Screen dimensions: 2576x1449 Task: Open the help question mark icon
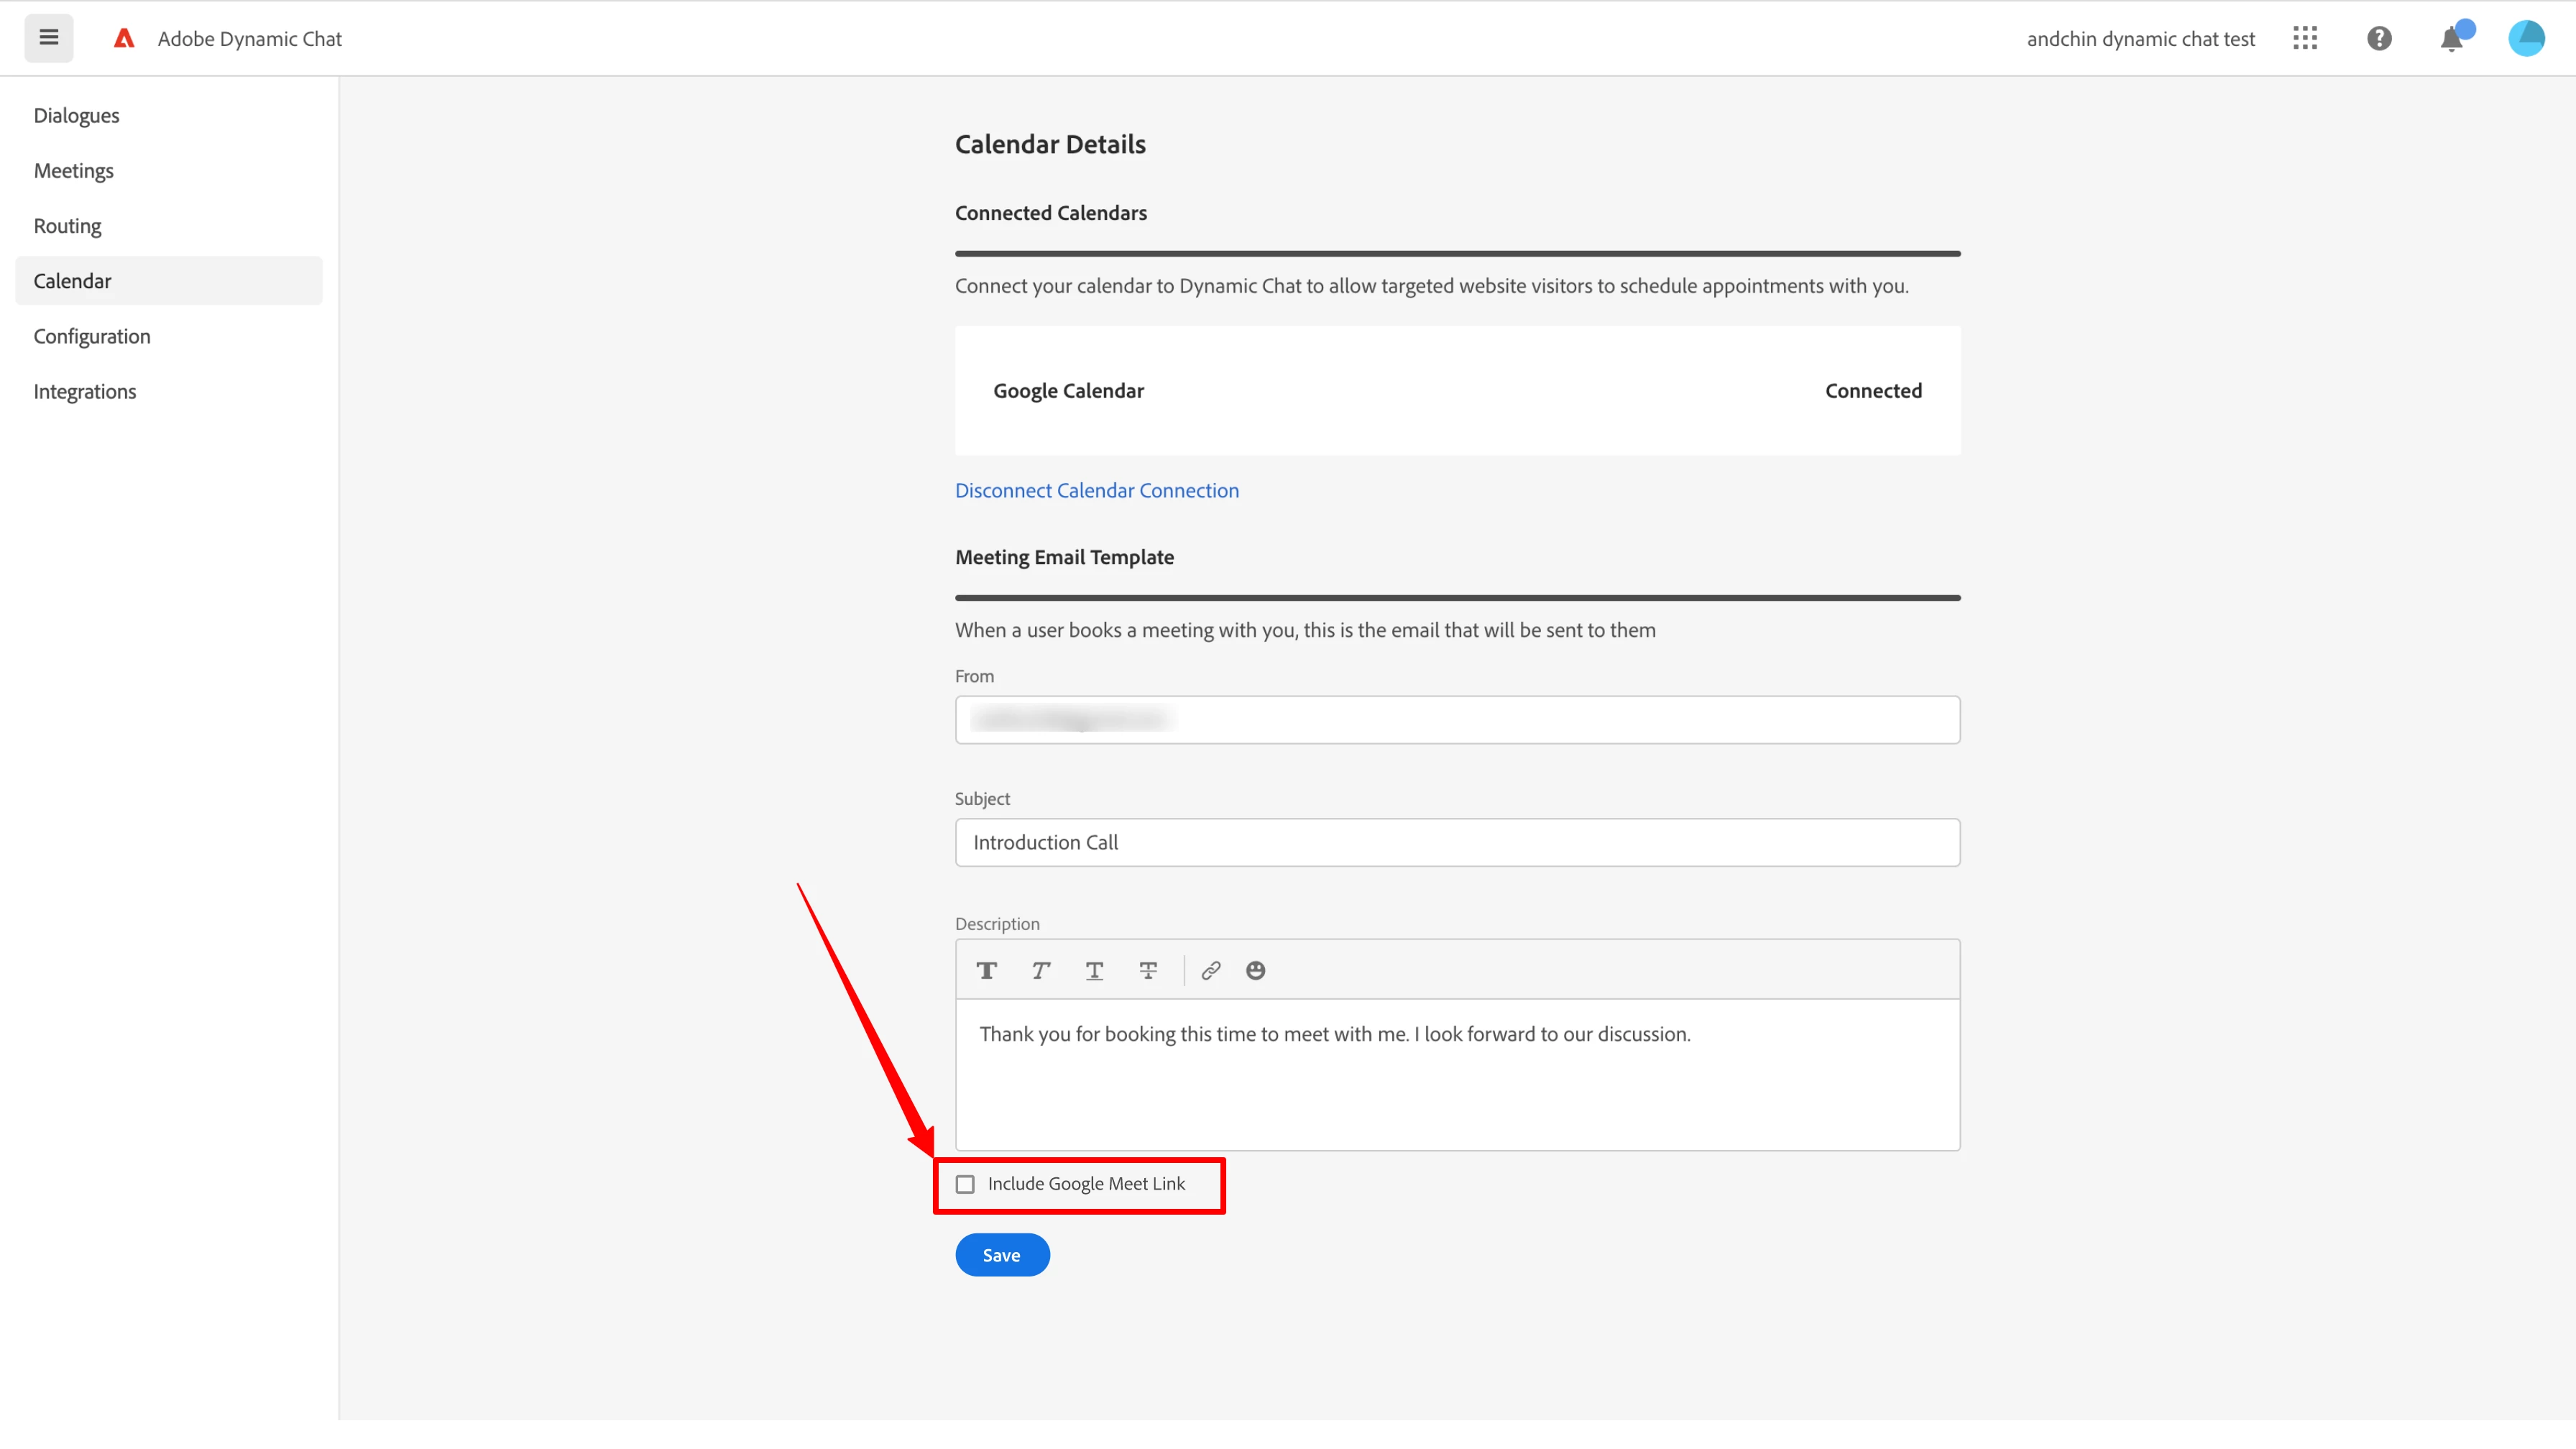click(2379, 38)
